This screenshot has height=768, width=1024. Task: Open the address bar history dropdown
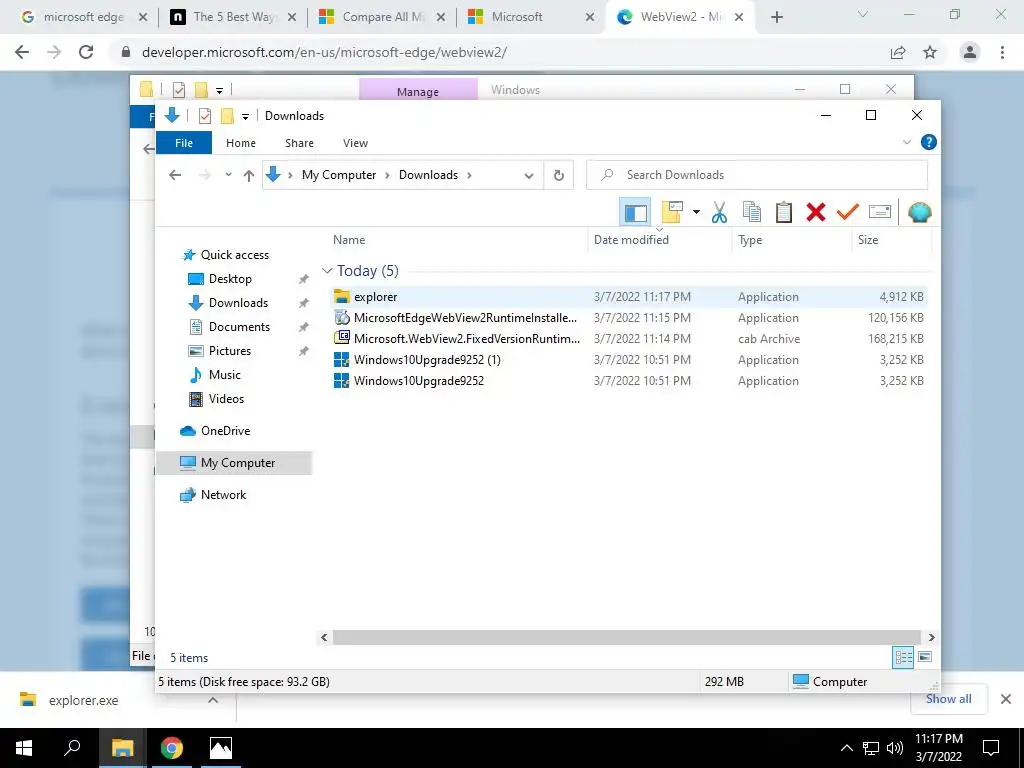[529, 176]
